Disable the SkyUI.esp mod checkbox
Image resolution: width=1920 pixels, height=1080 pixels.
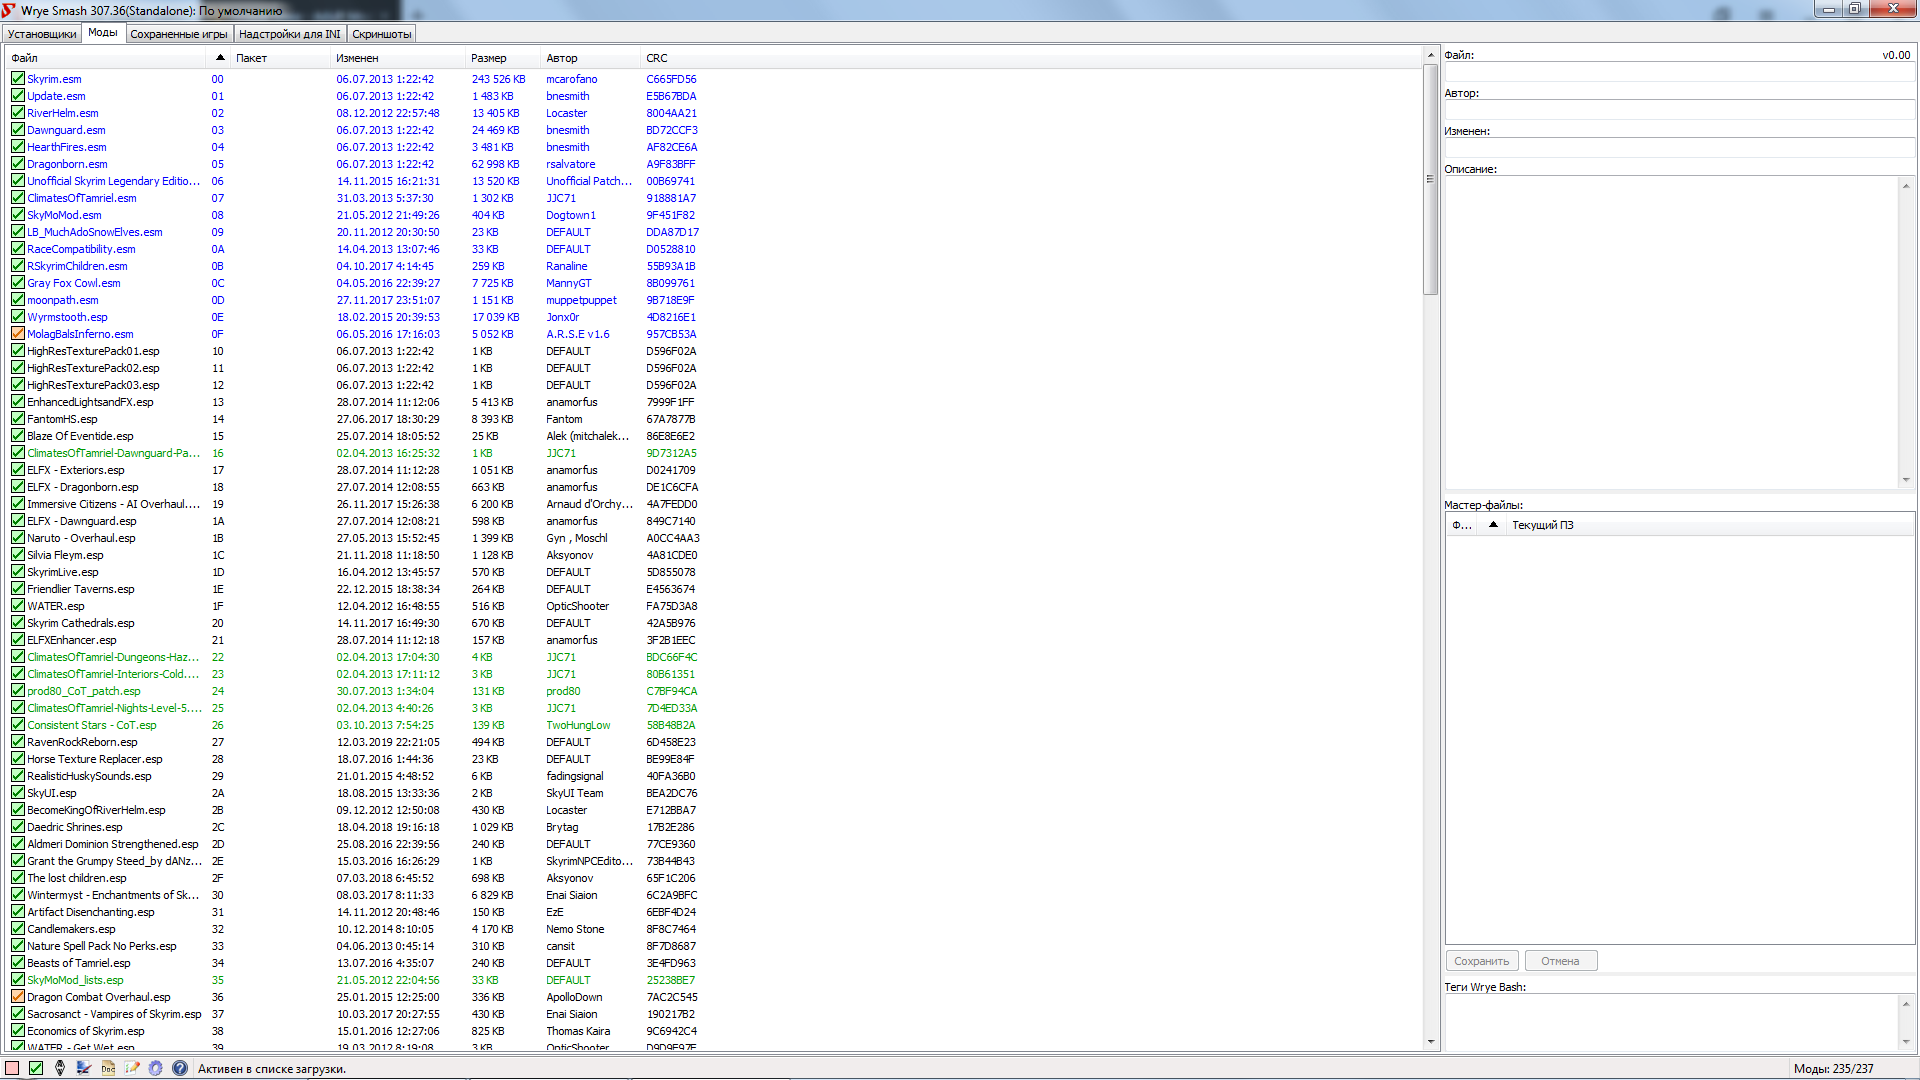(18, 793)
